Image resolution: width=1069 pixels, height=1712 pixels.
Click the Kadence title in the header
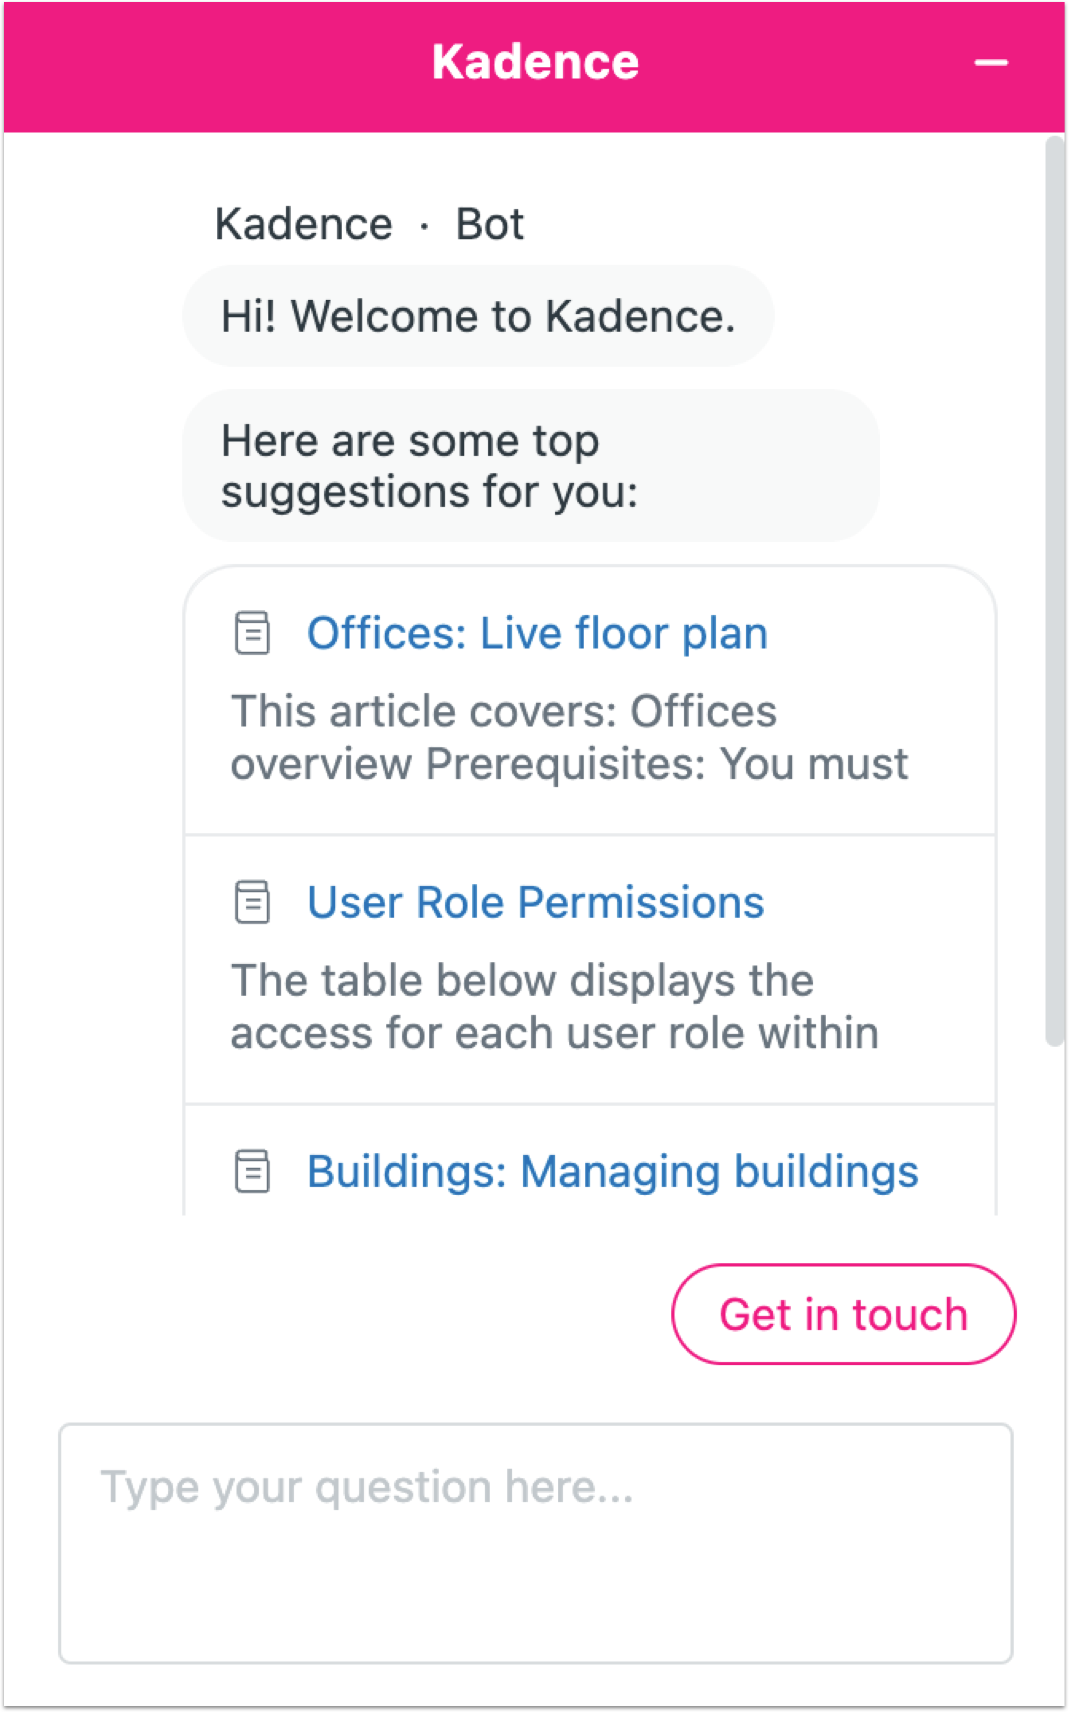(535, 62)
